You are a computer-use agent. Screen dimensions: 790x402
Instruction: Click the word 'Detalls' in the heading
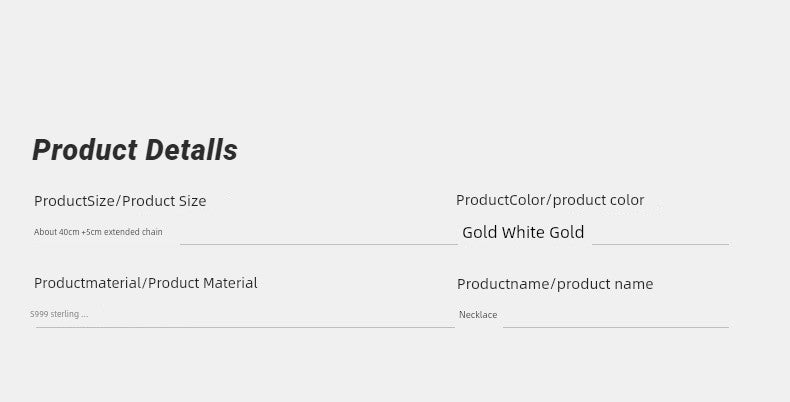pos(192,150)
